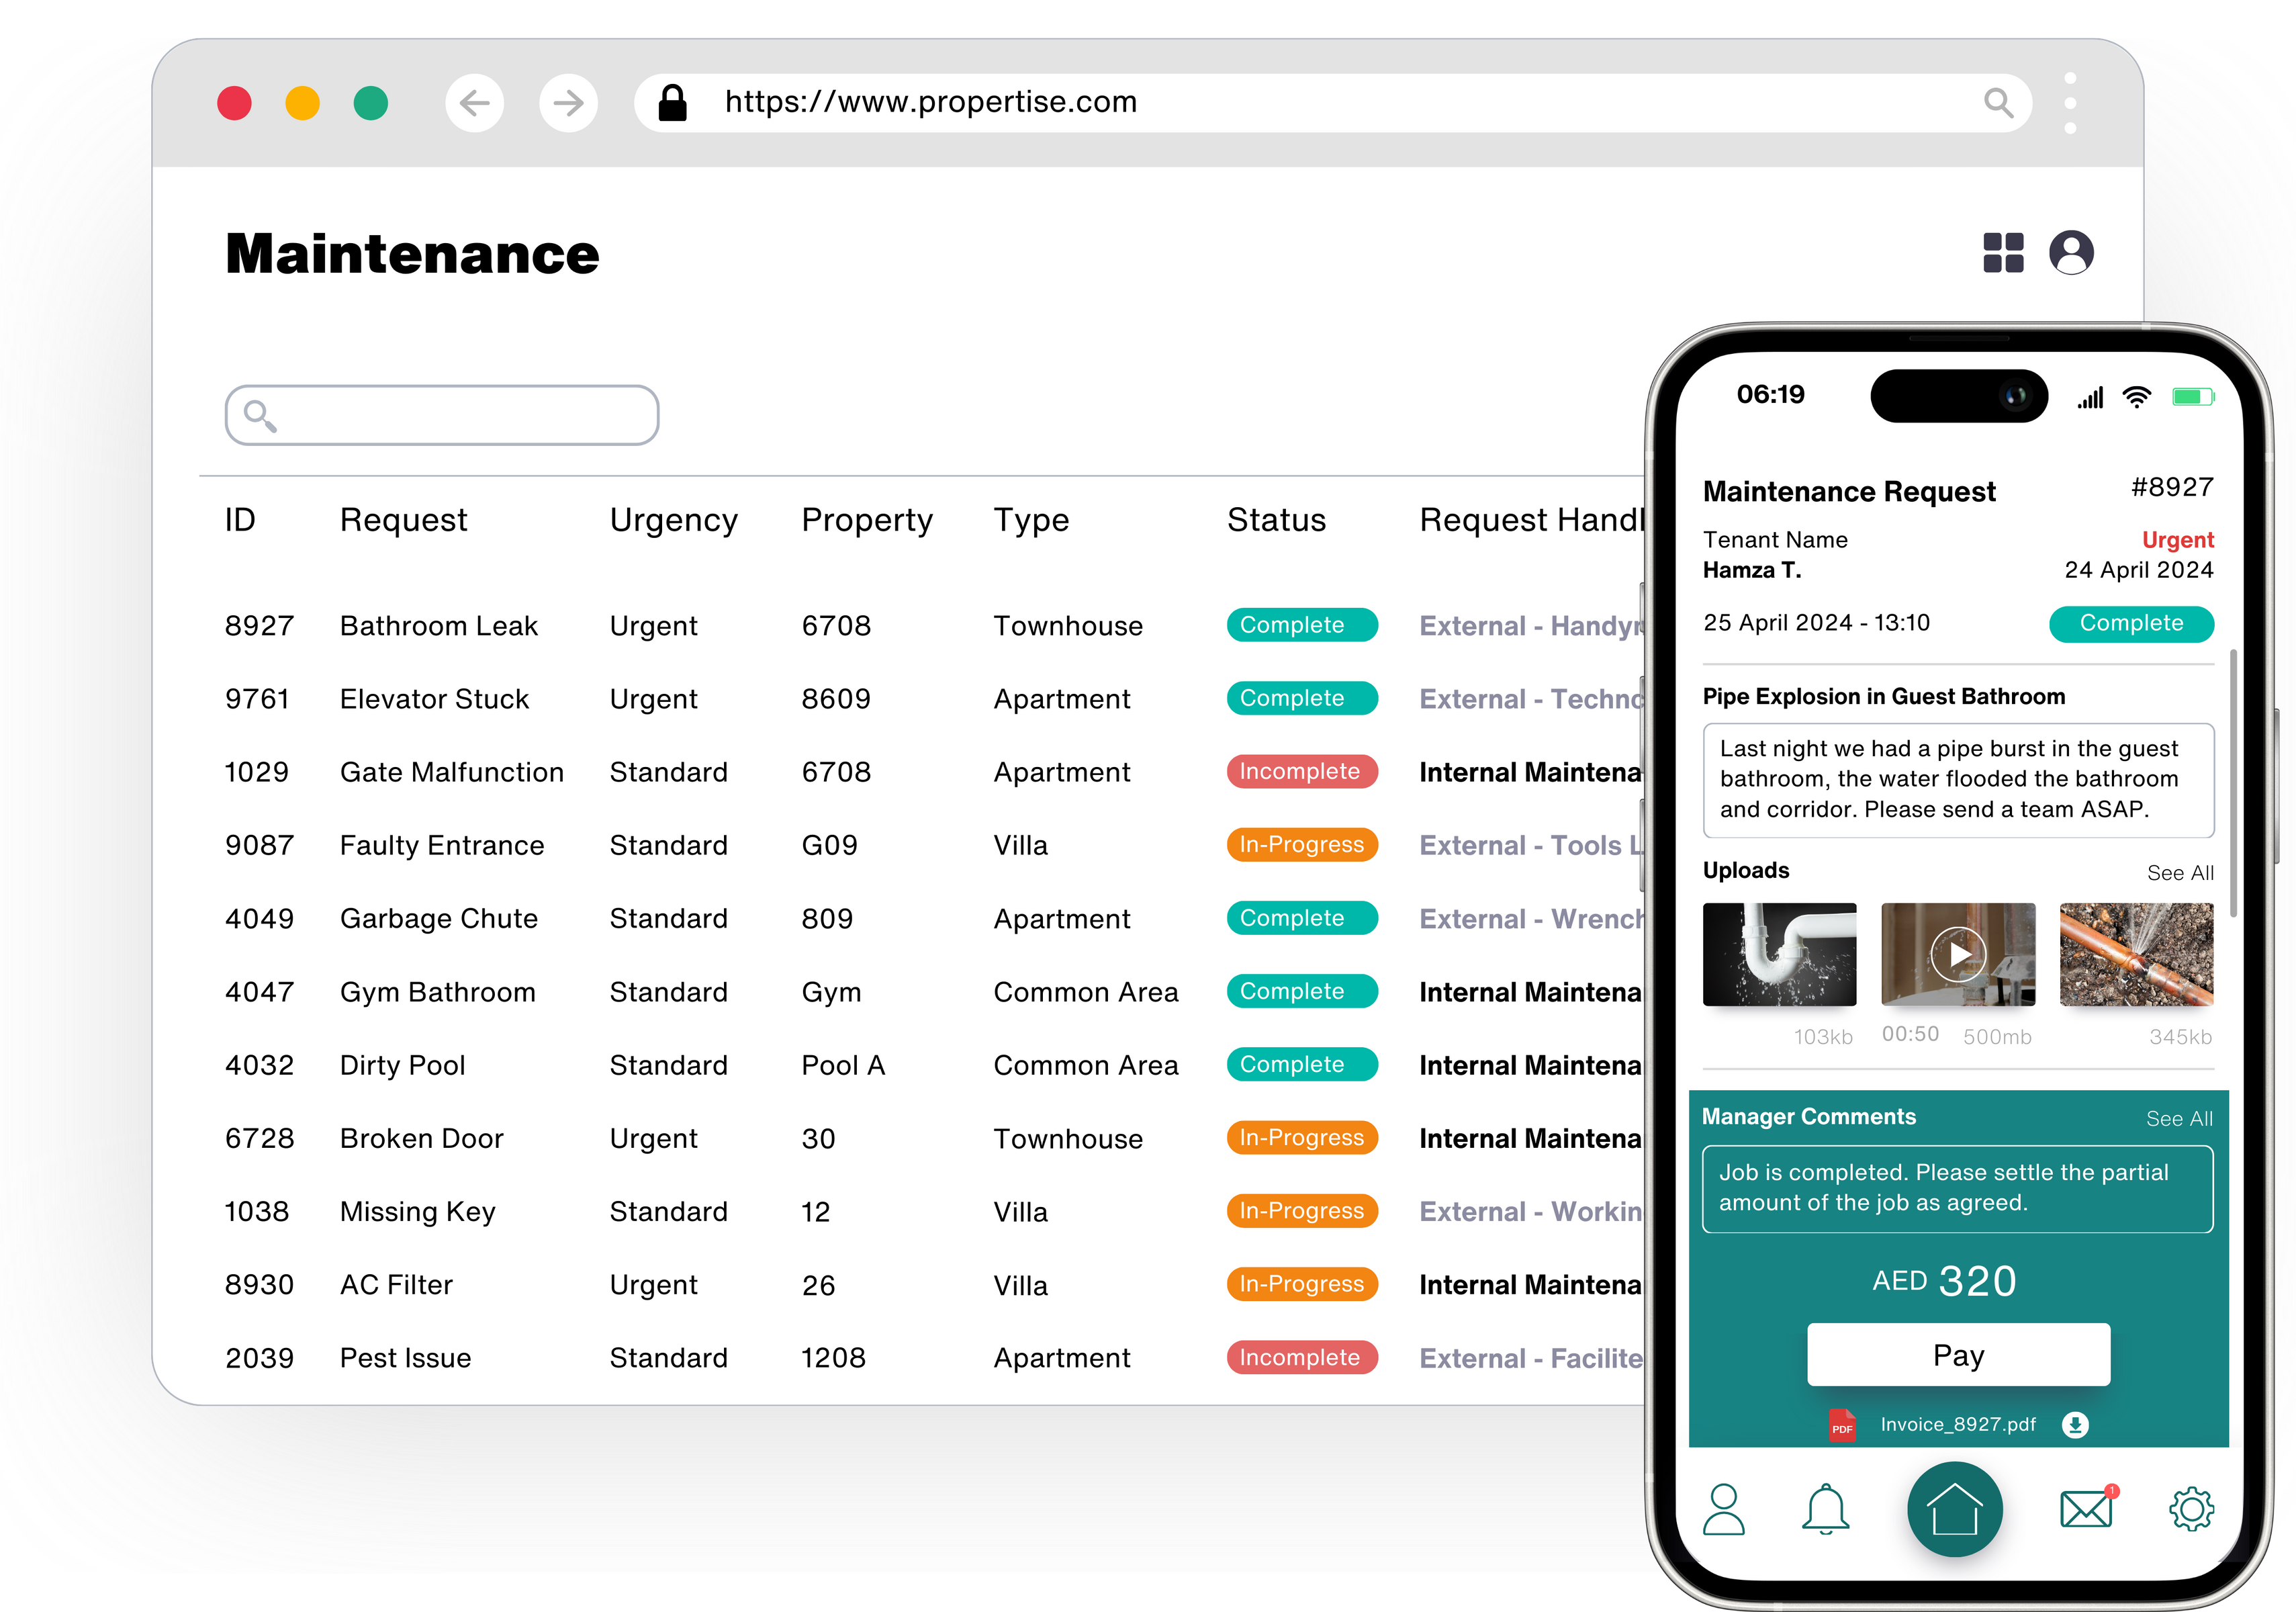Select the Gate Malfunction request

tap(452, 772)
